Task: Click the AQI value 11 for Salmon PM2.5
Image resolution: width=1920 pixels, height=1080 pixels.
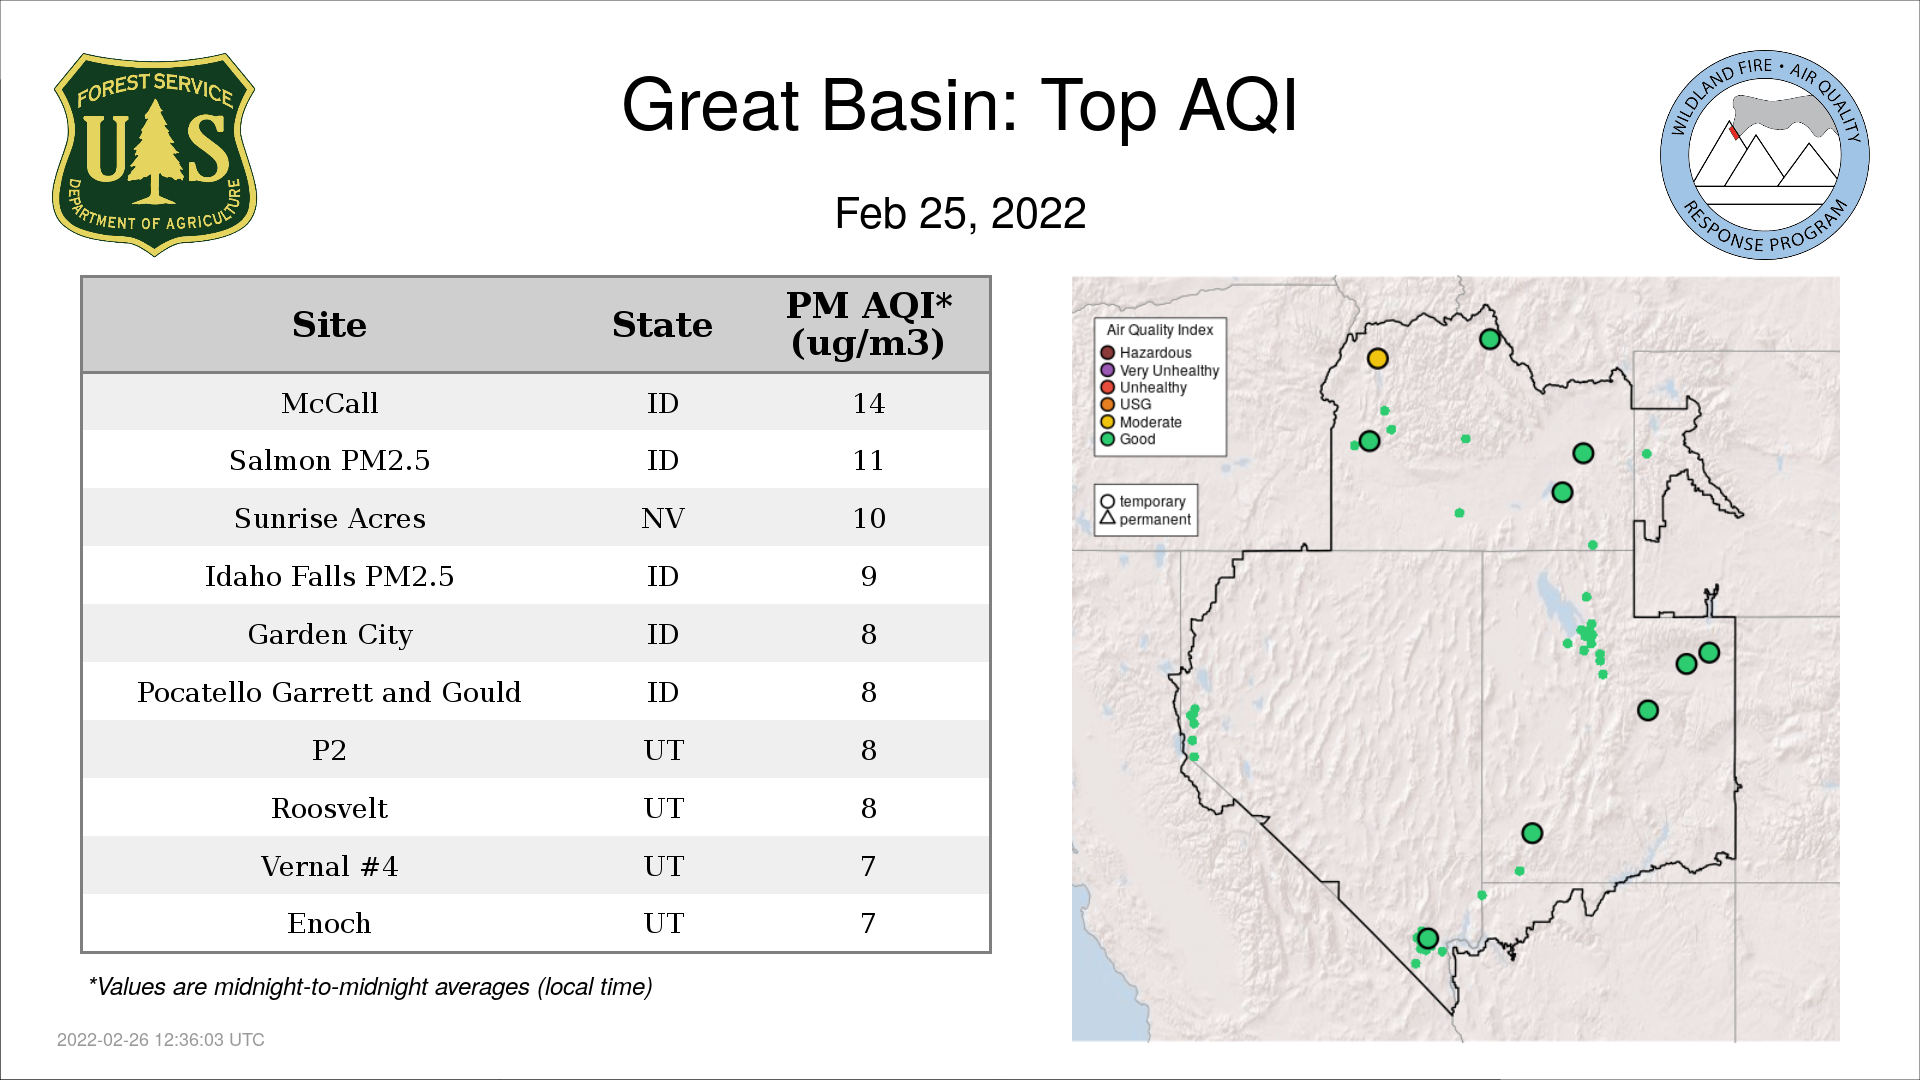Action: pyautogui.click(x=868, y=460)
